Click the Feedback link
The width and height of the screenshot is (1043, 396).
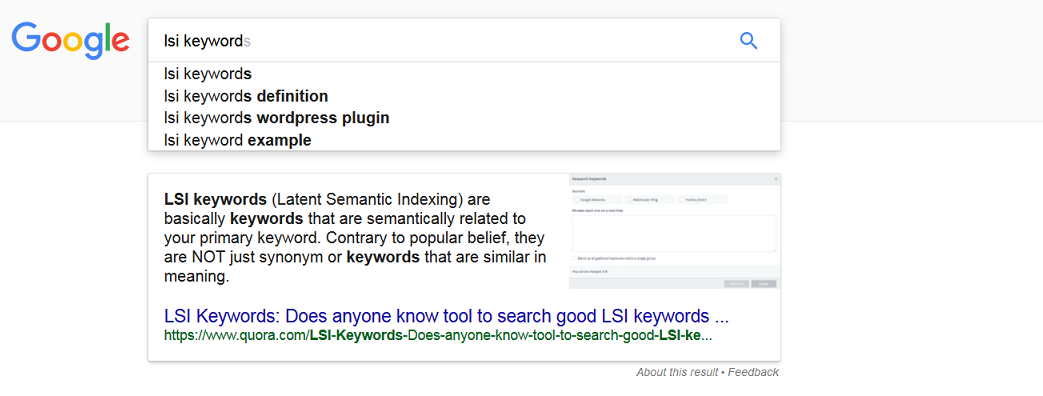[753, 372]
